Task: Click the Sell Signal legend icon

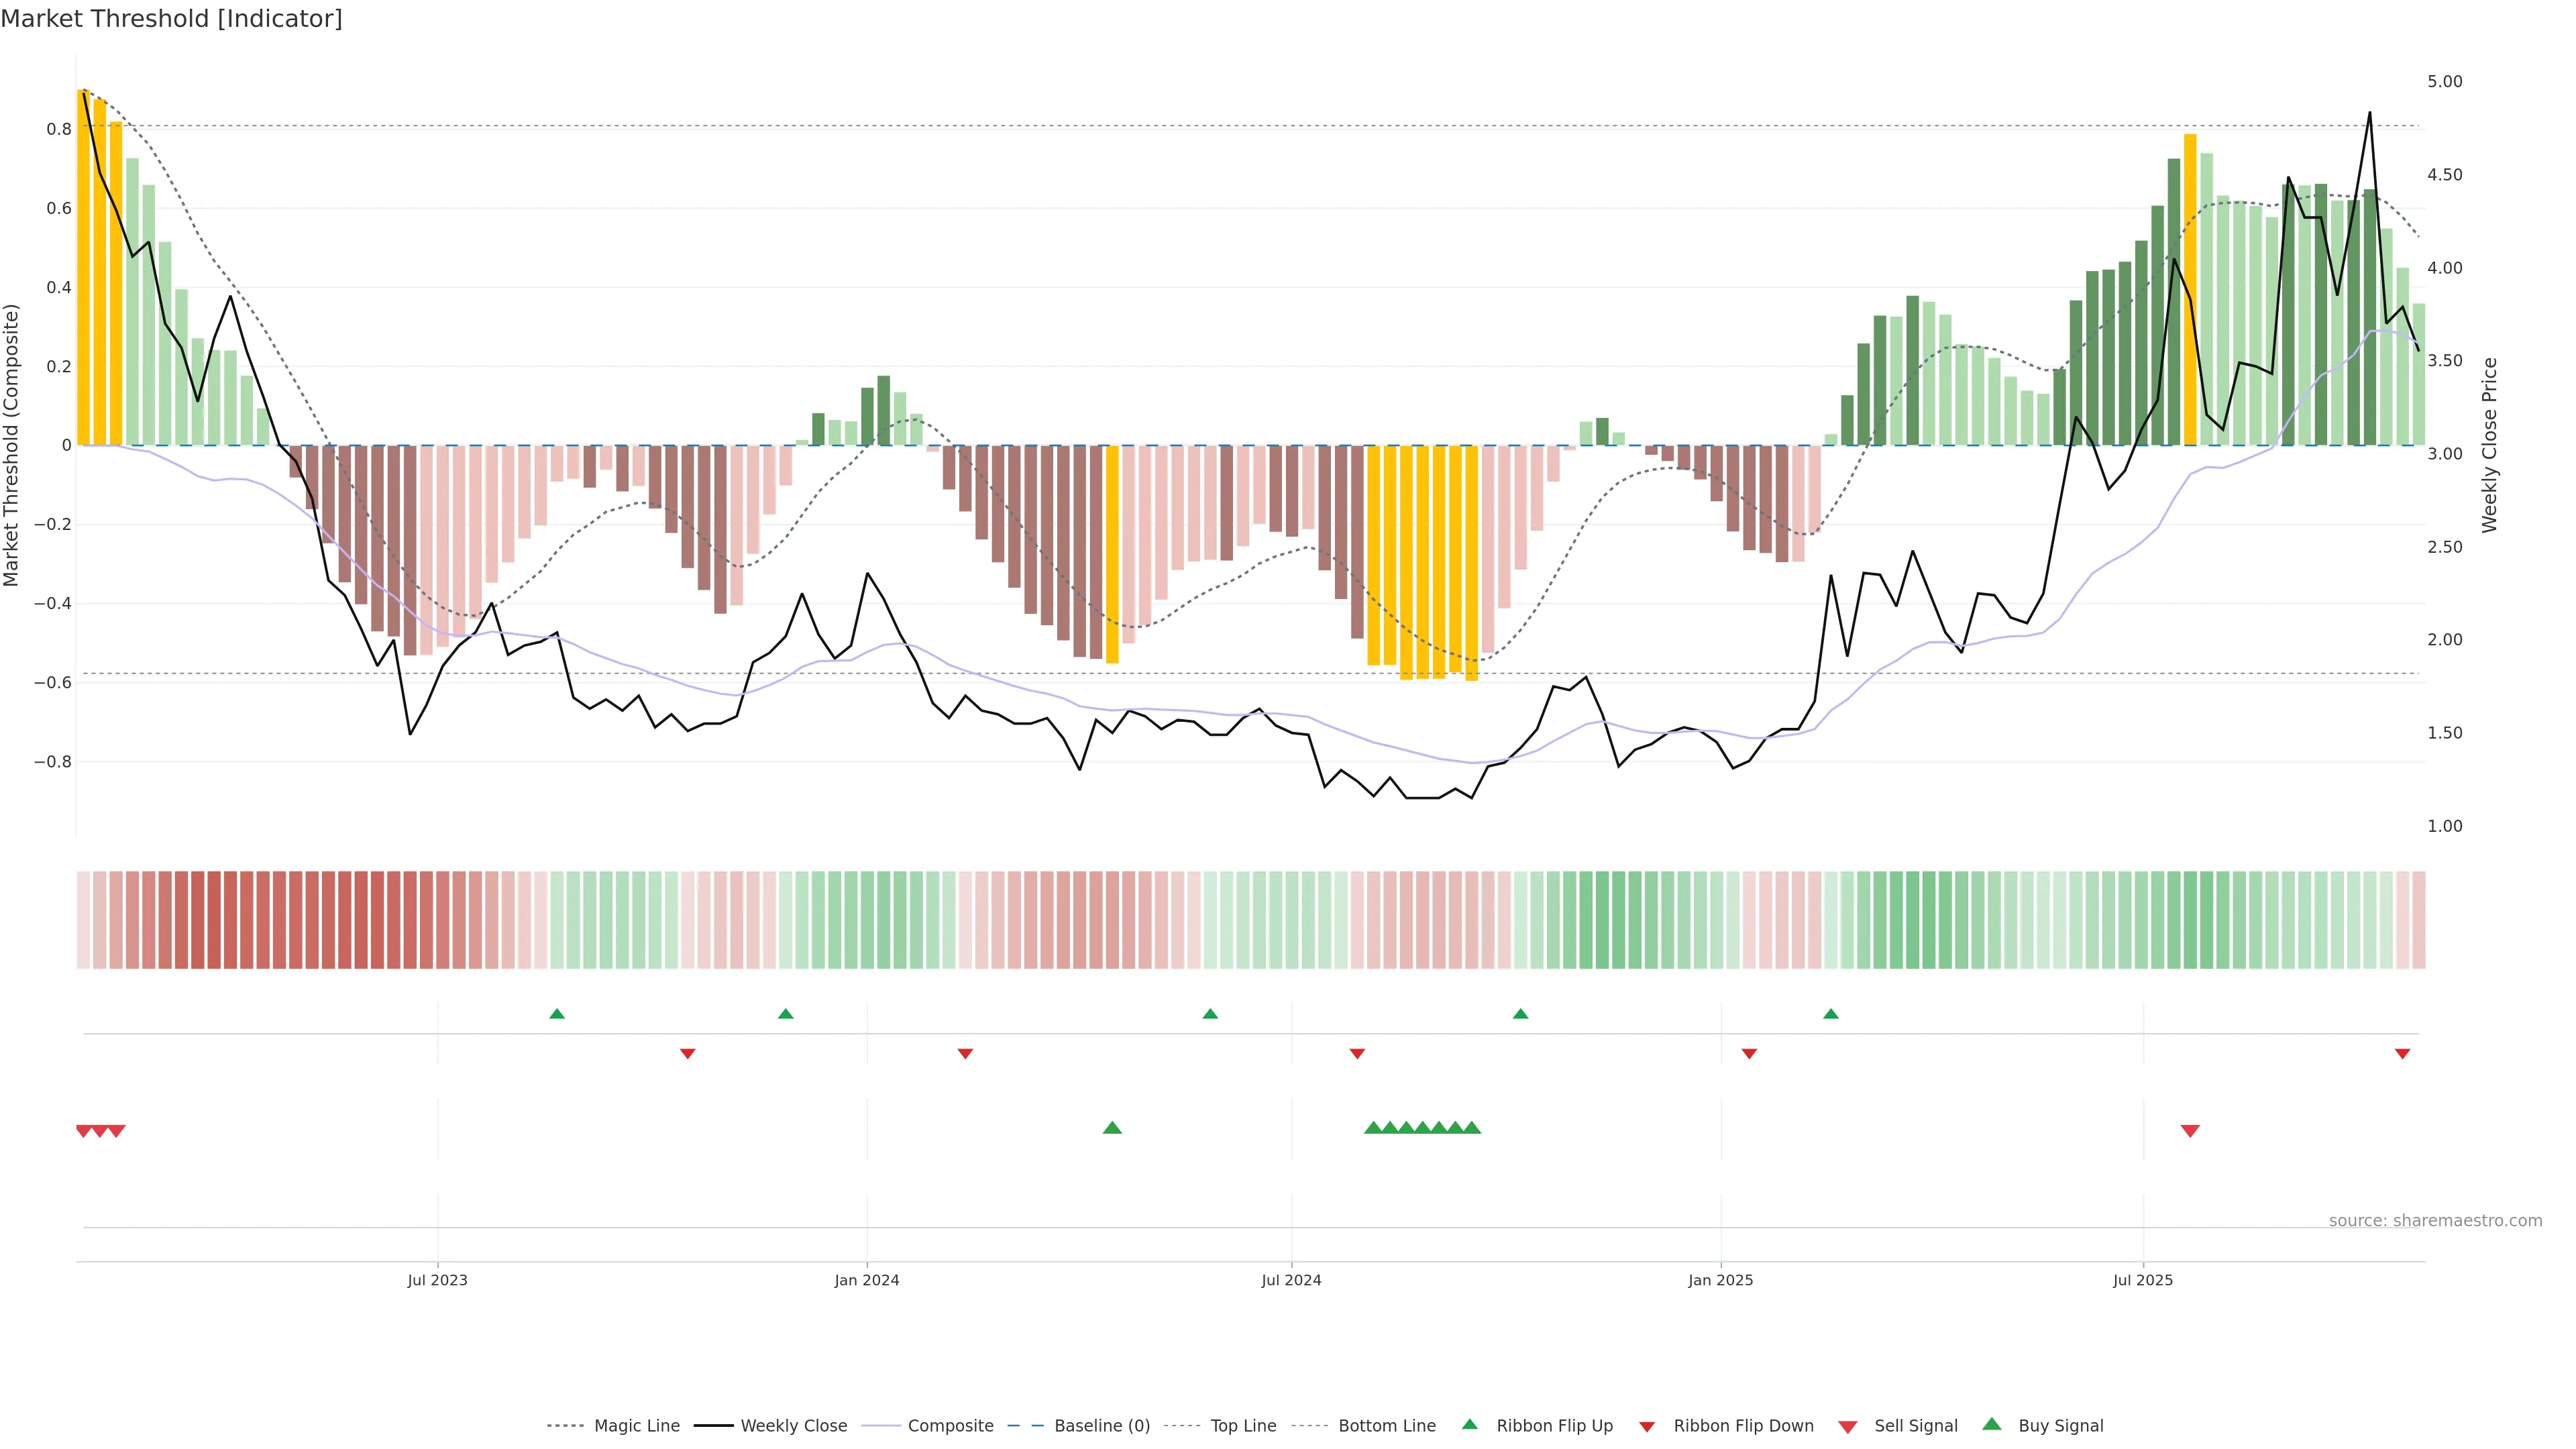Action: (x=1848, y=1427)
